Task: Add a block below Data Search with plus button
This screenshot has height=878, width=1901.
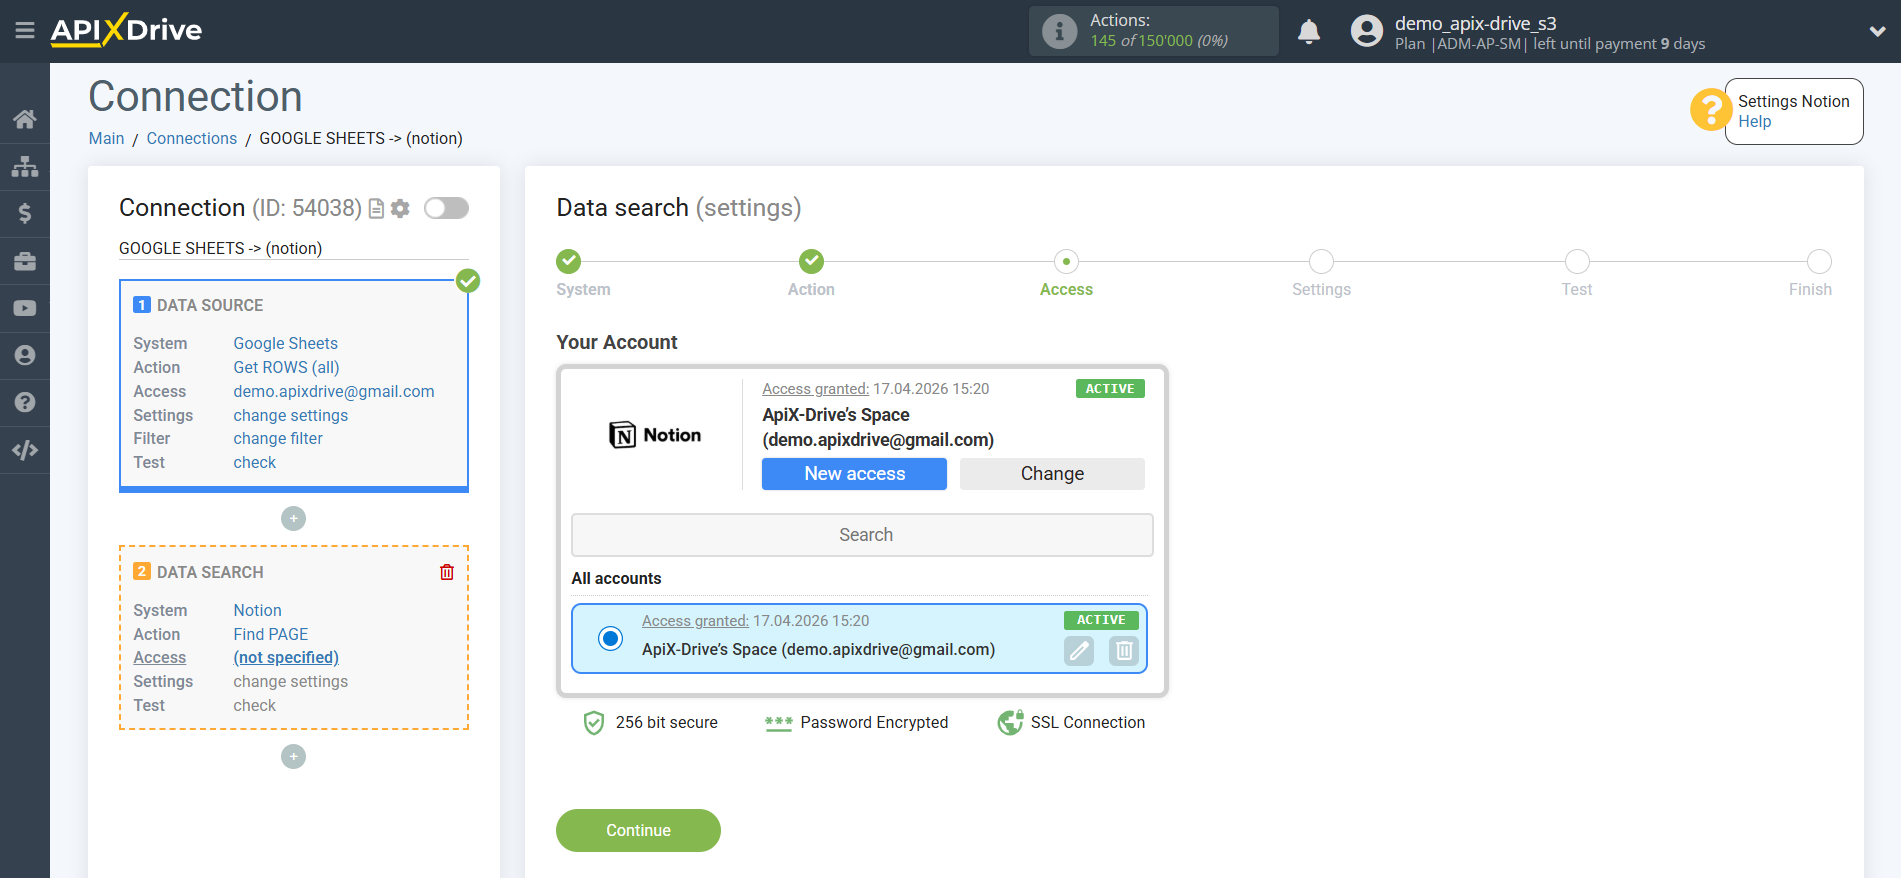Action: [x=293, y=756]
